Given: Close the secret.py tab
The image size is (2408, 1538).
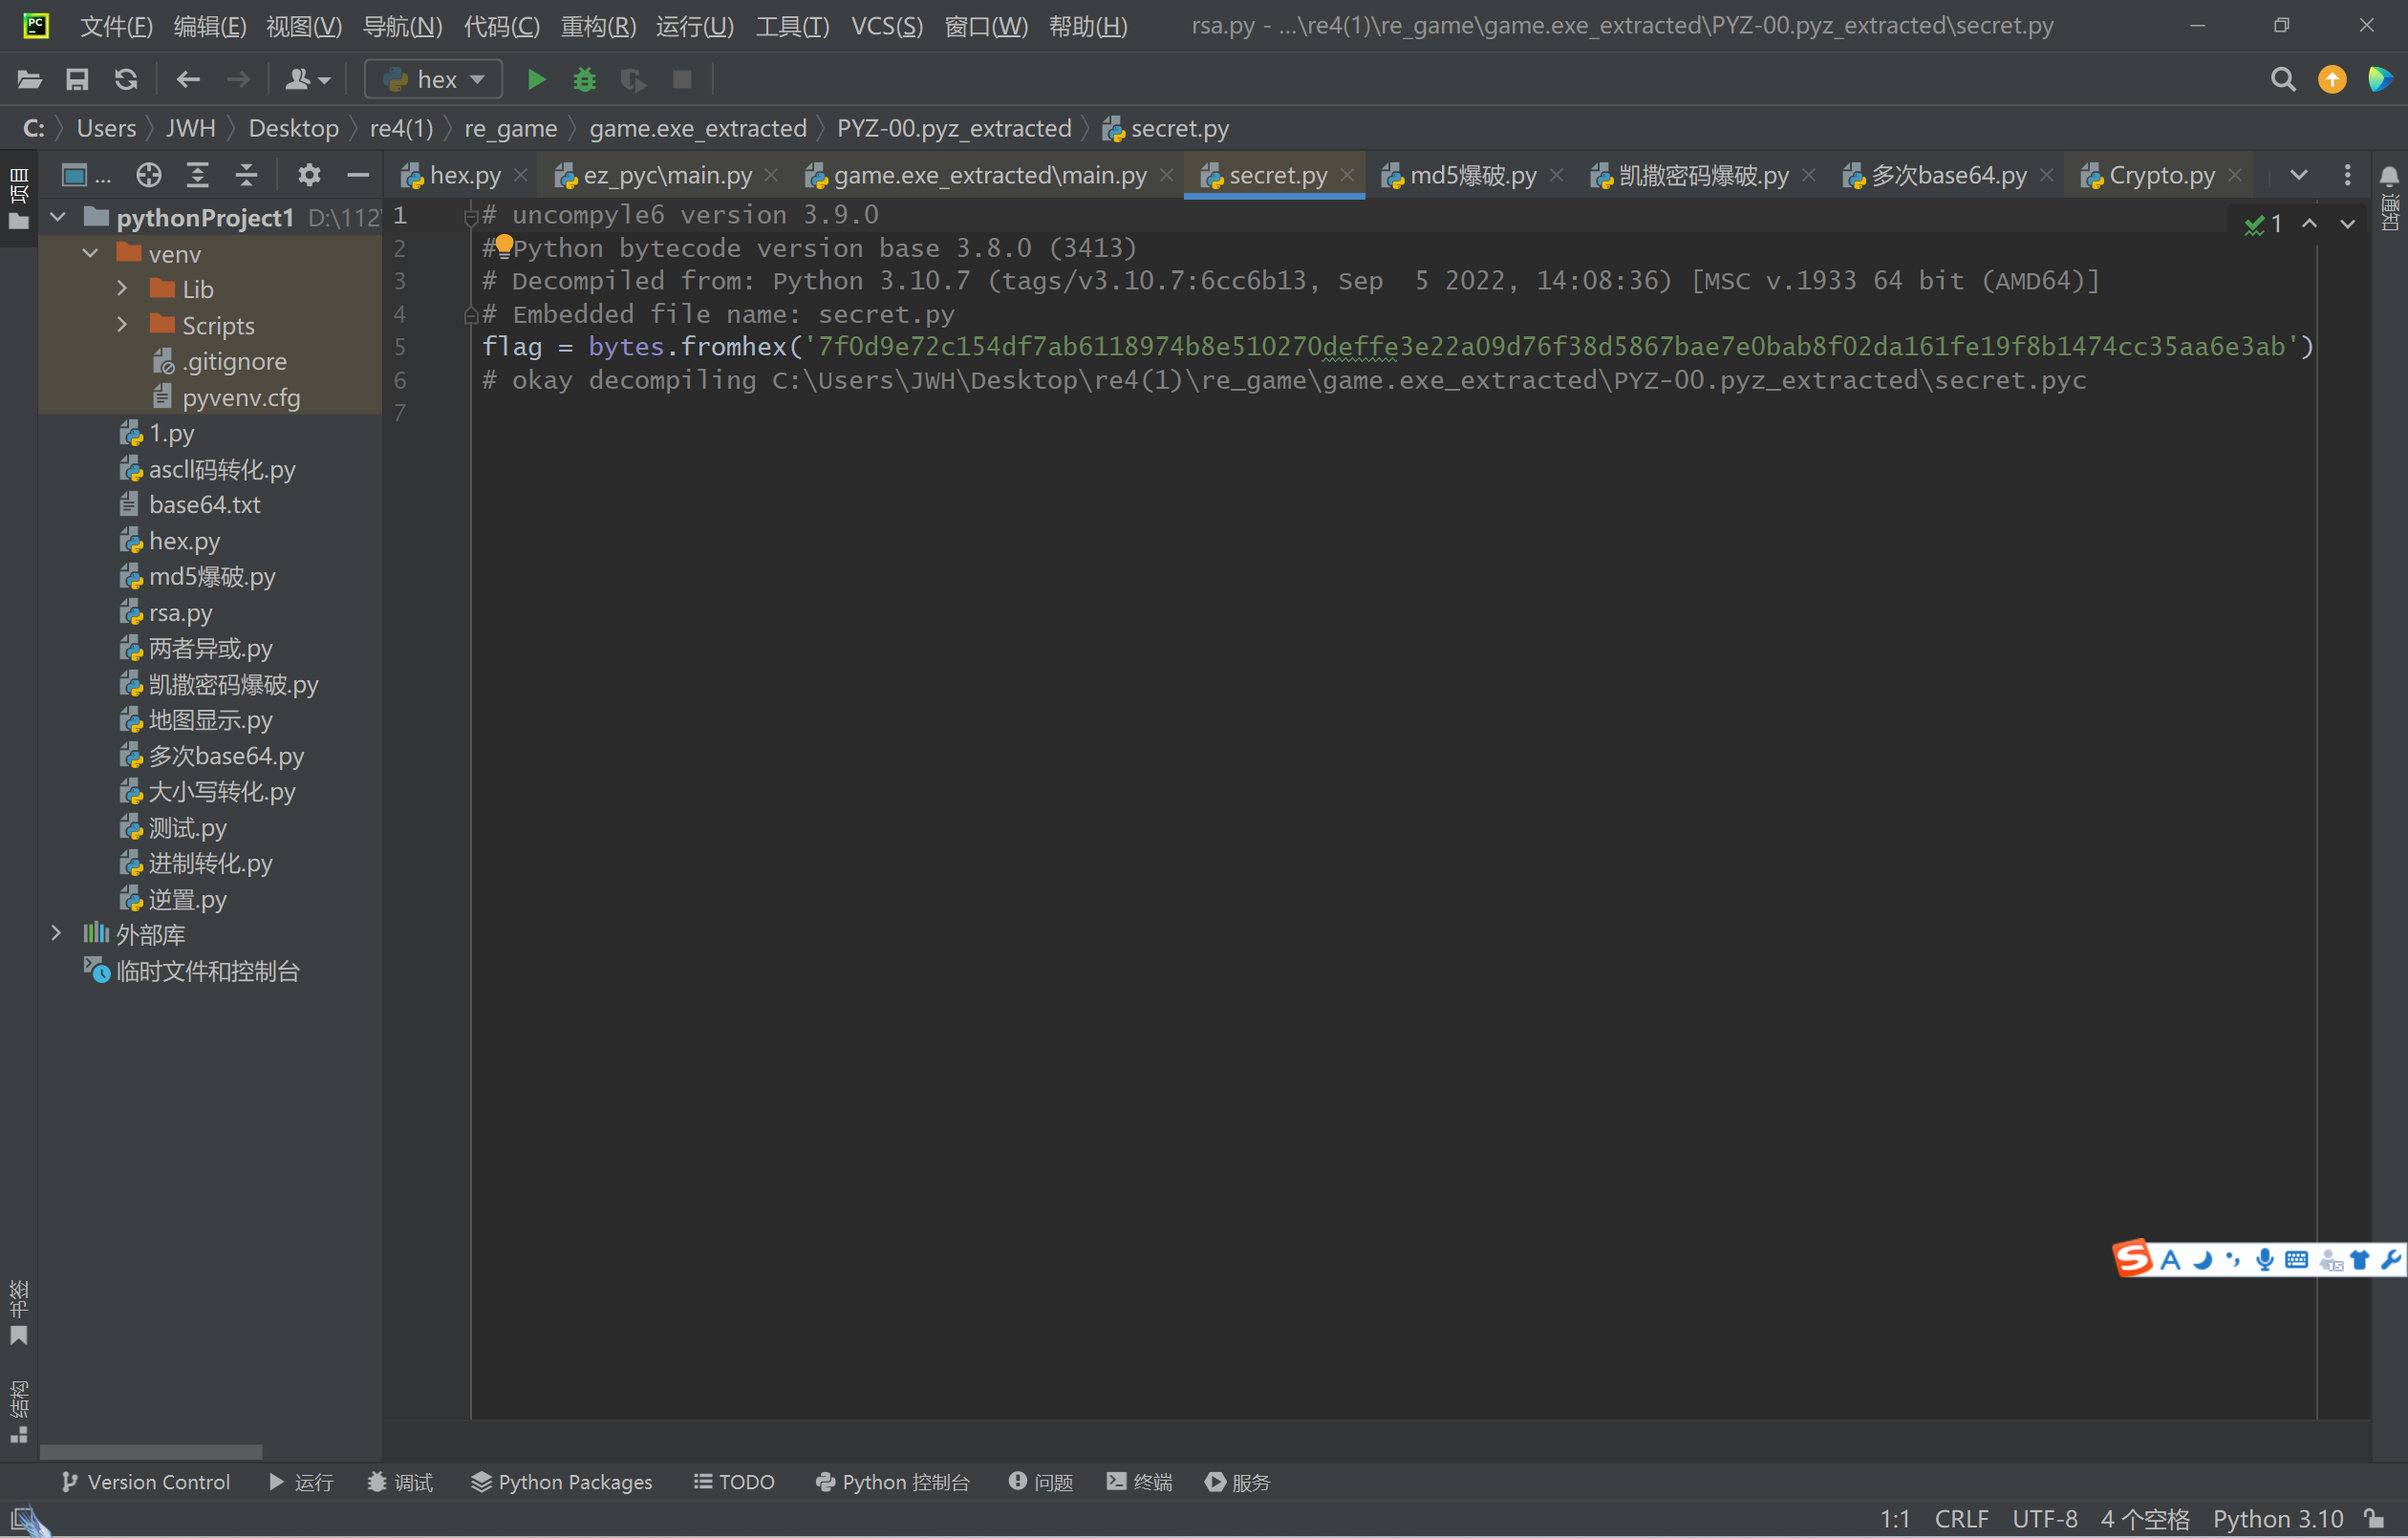Looking at the screenshot, I should [1347, 175].
